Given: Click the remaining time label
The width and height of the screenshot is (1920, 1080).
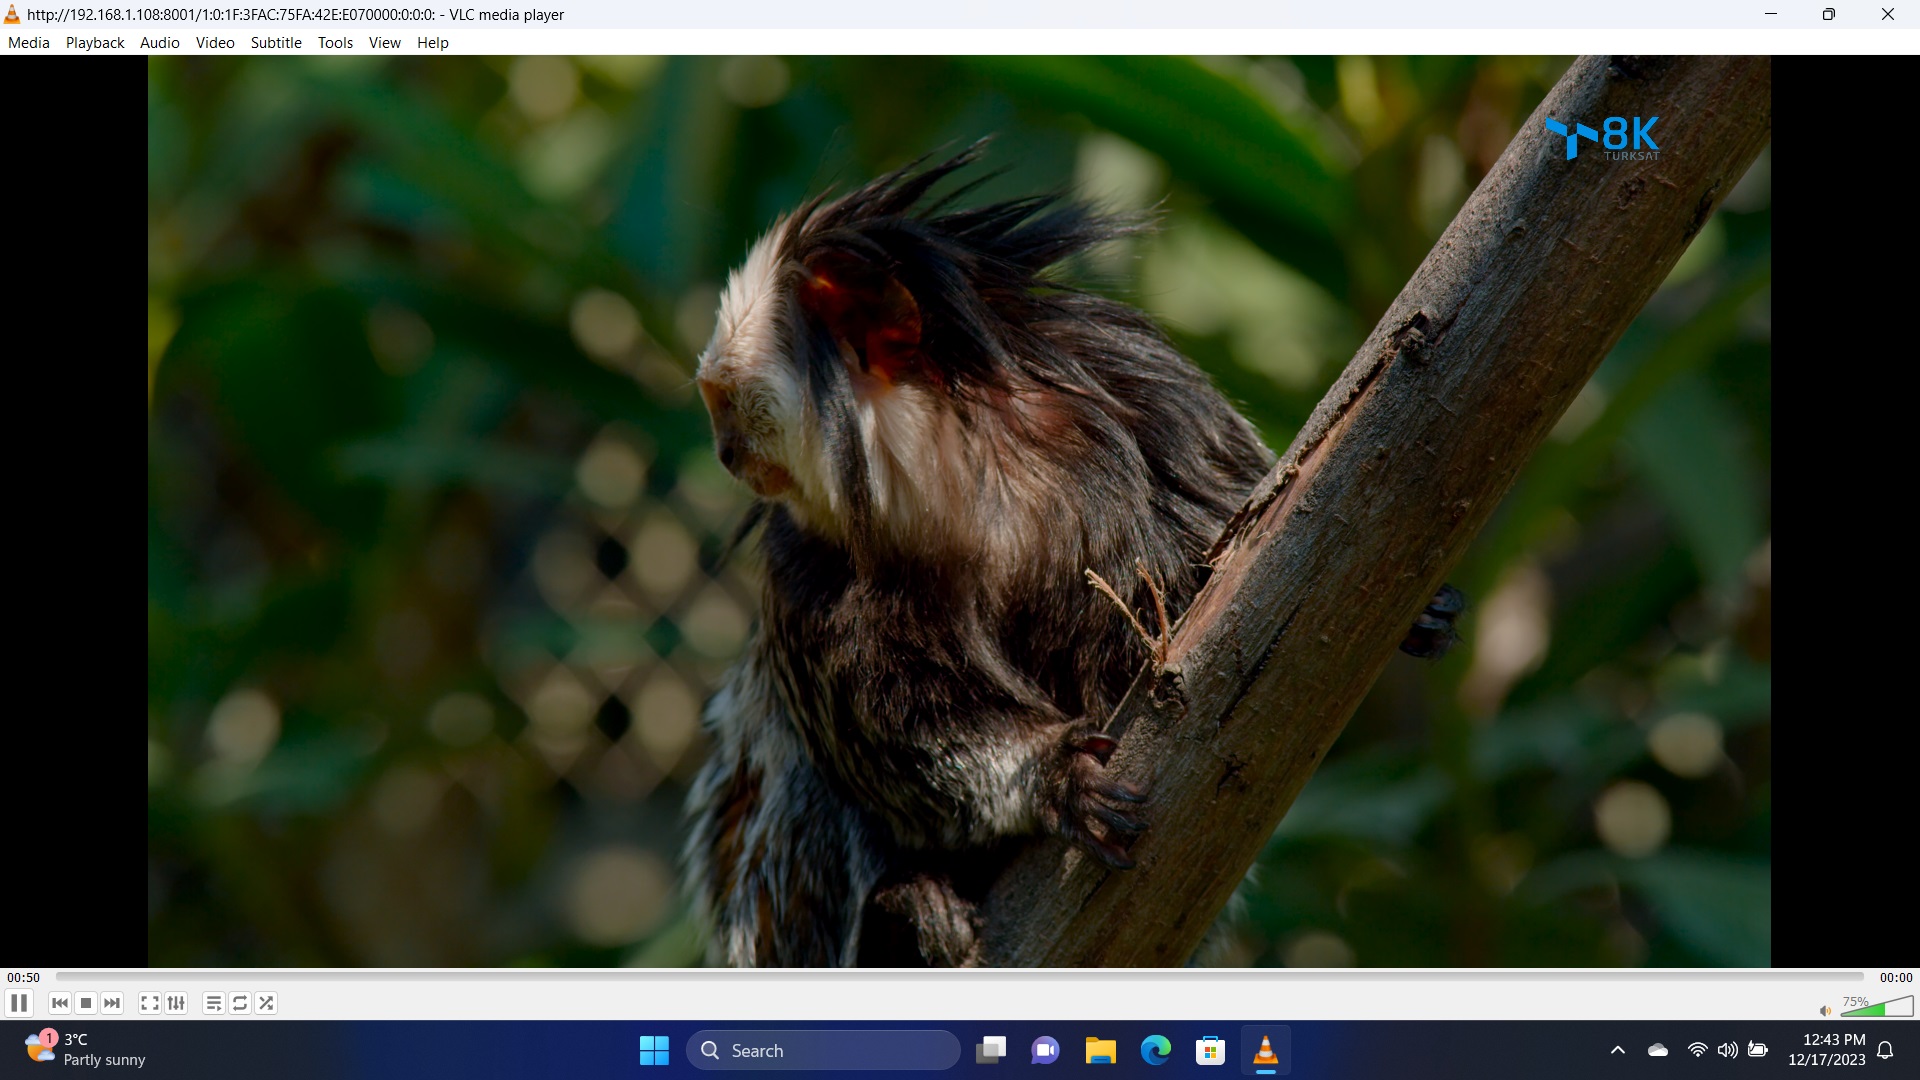Looking at the screenshot, I should (1895, 978).
